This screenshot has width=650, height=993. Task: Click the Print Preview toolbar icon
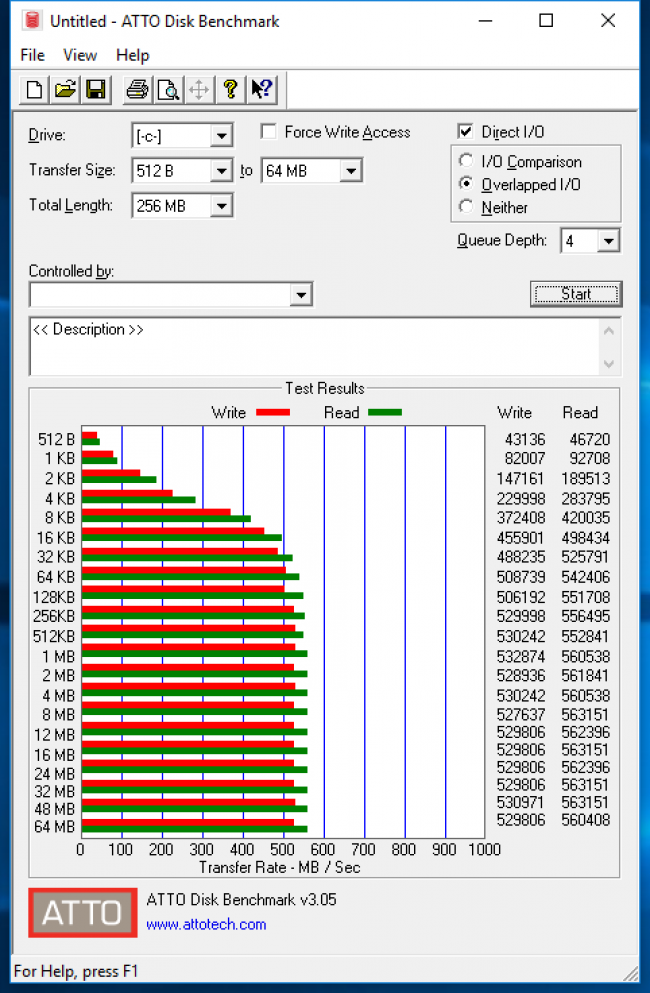pos(168,89)
